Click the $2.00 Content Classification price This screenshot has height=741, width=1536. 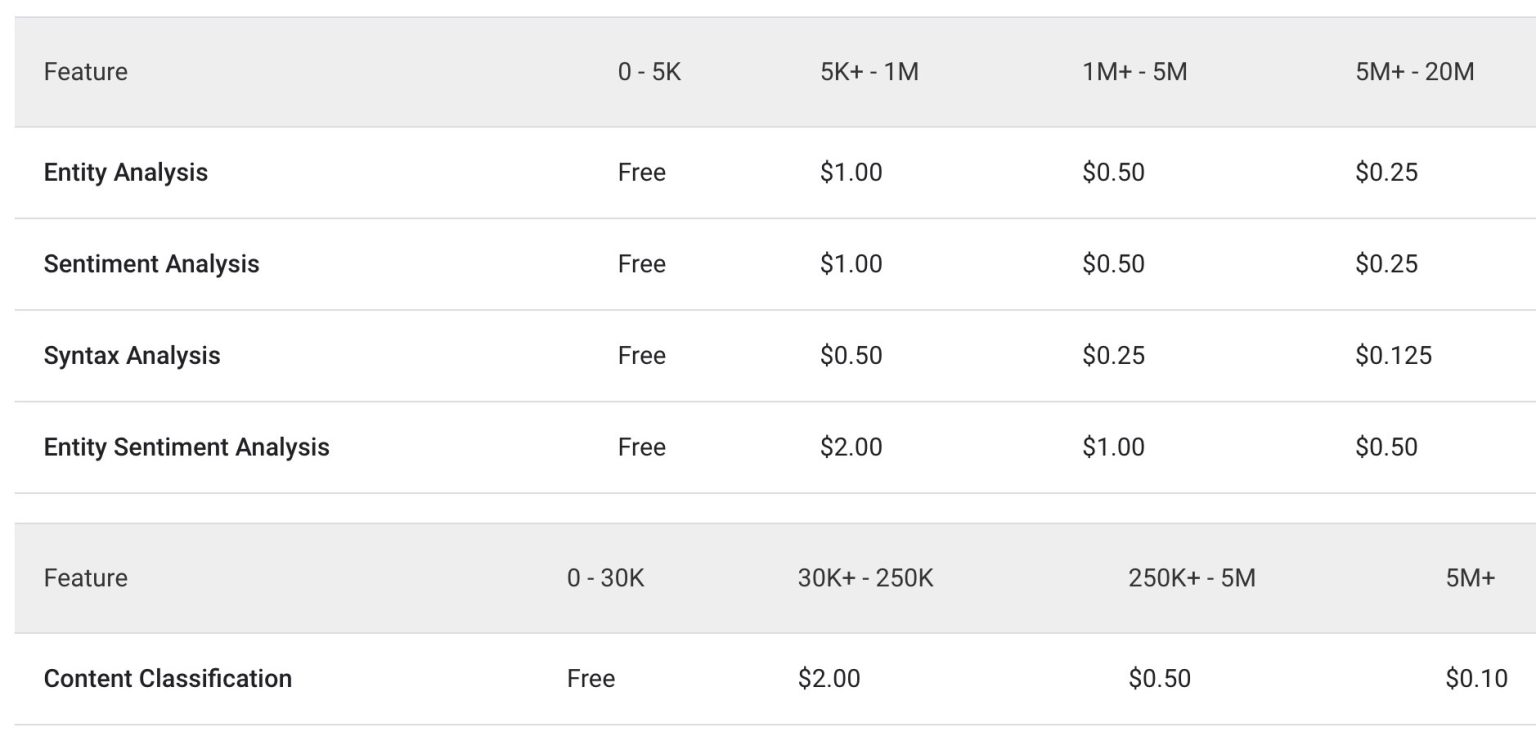829,679
